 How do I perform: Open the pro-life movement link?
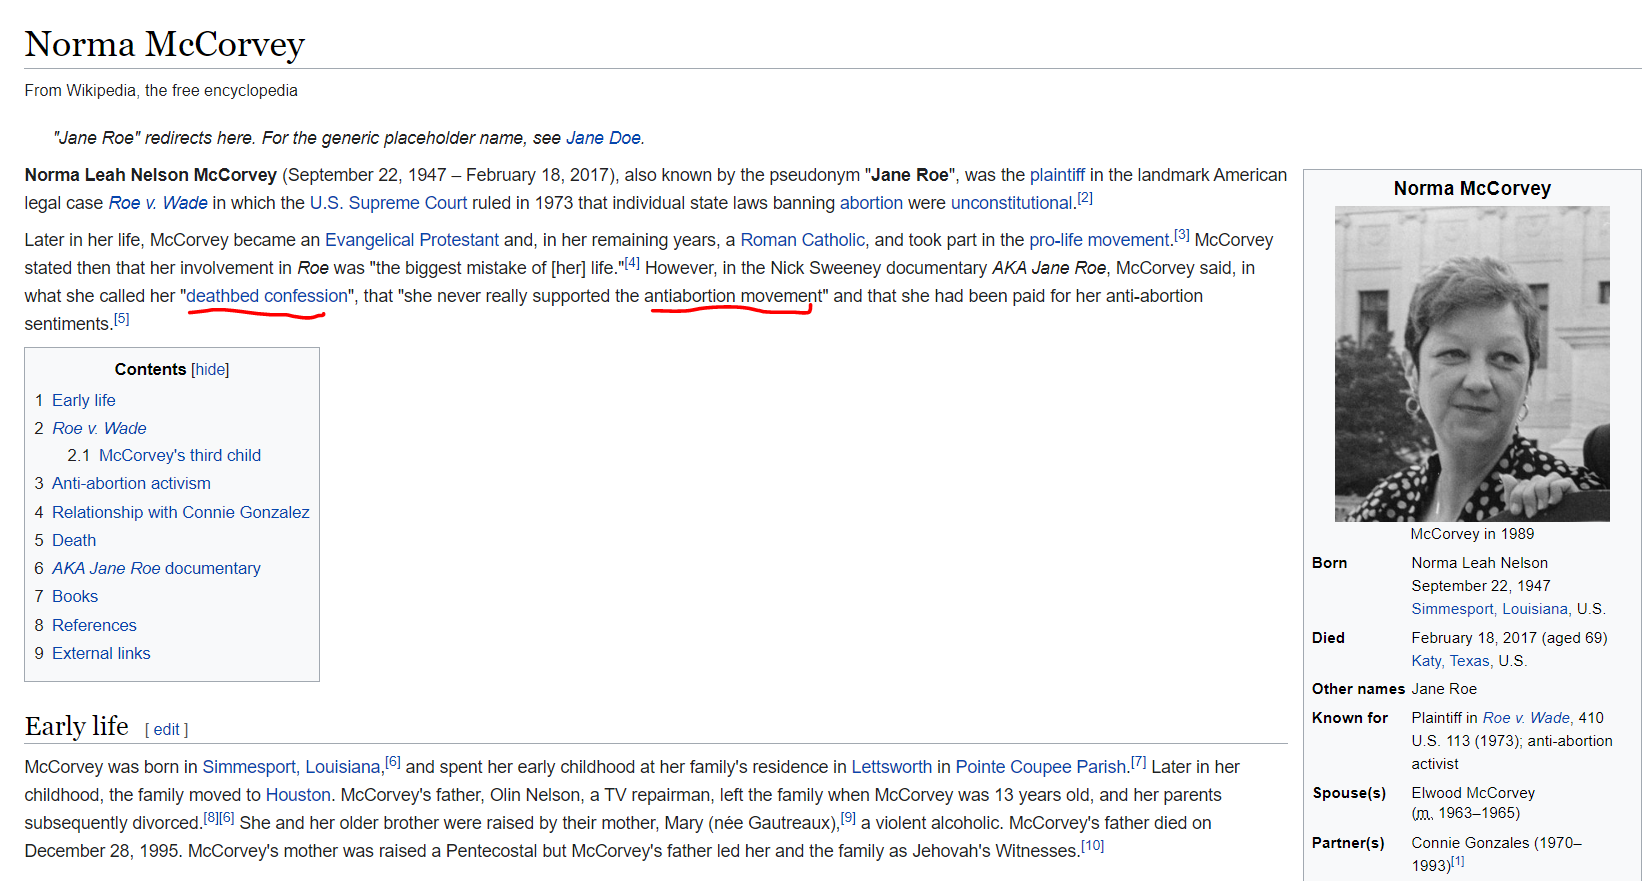(1099, 240)
